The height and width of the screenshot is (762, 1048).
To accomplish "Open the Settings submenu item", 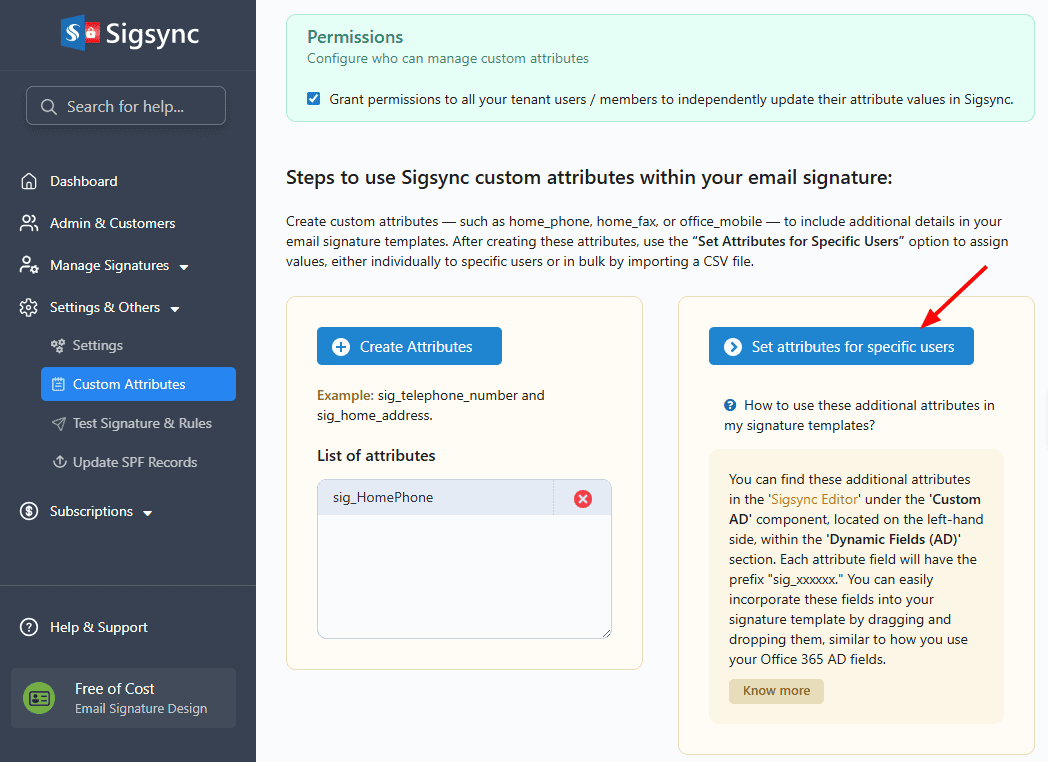I will click(97, 345).
